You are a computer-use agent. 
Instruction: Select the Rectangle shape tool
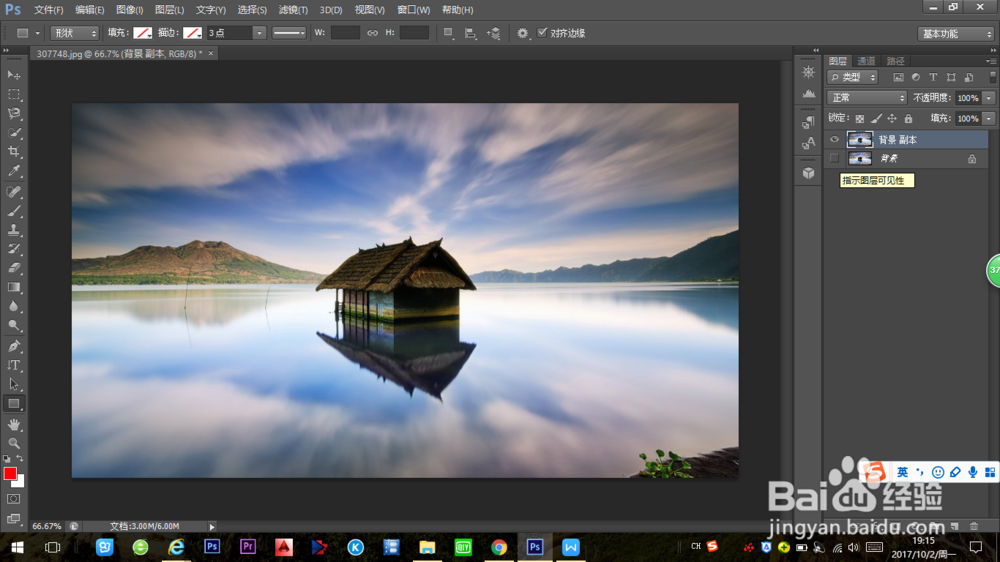click(x=13, y=404)
